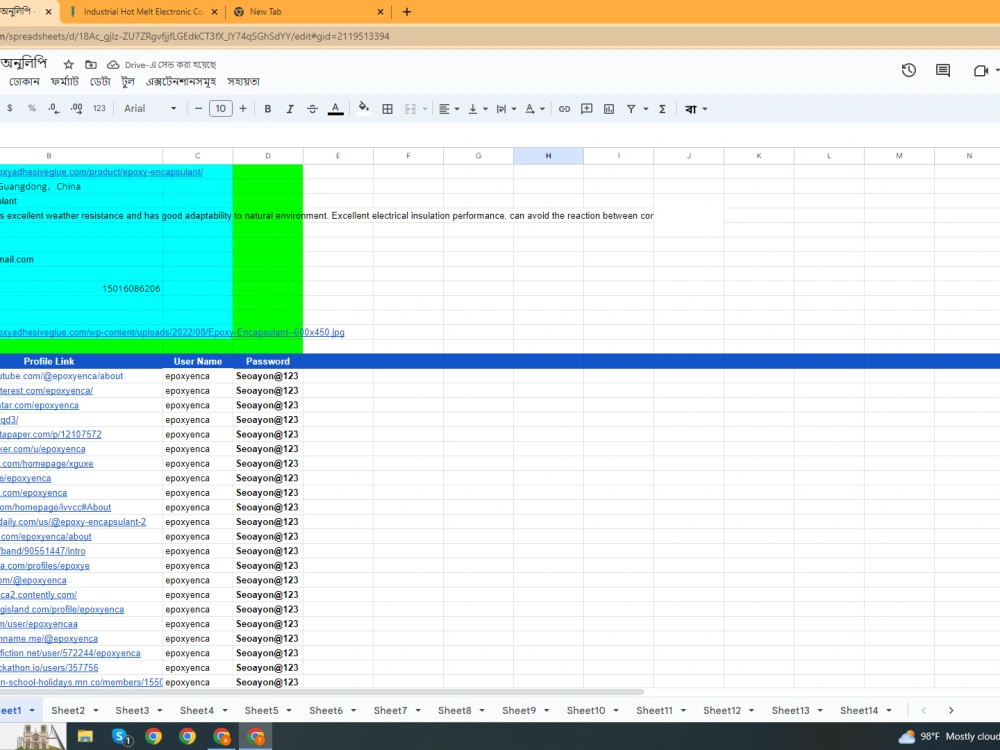Screen dimensions: 1000x750
Task: Expand the Bengali input tools arrow
Action: coord(705,109)
